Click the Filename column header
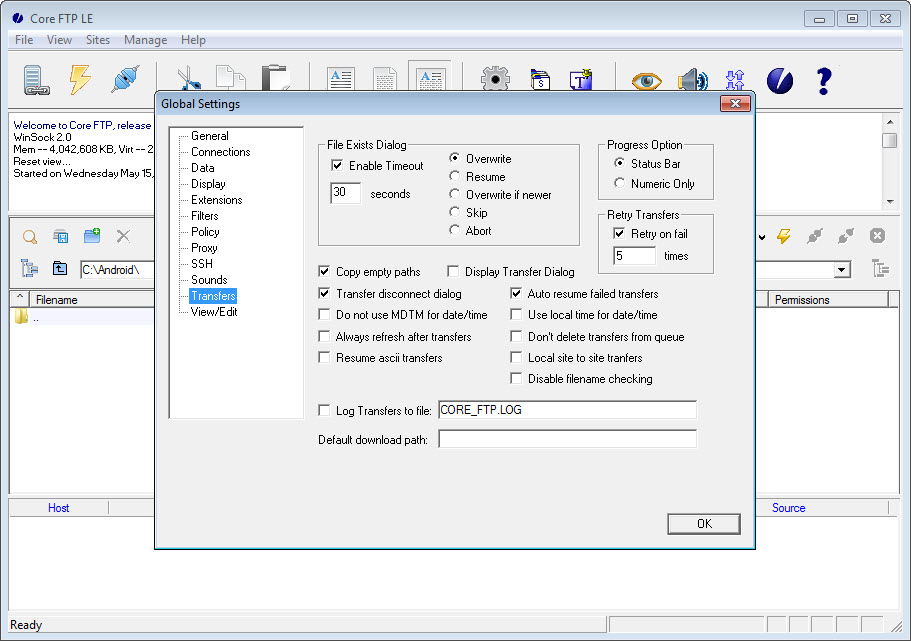 (x=92, y=299)
